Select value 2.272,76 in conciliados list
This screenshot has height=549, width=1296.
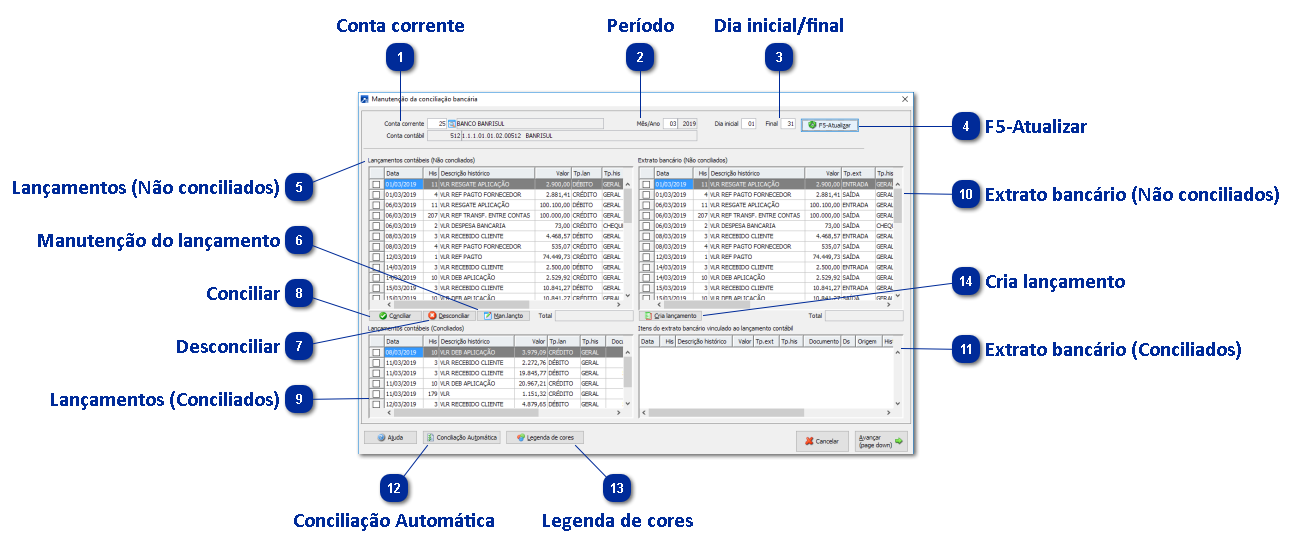coord(532,362)
